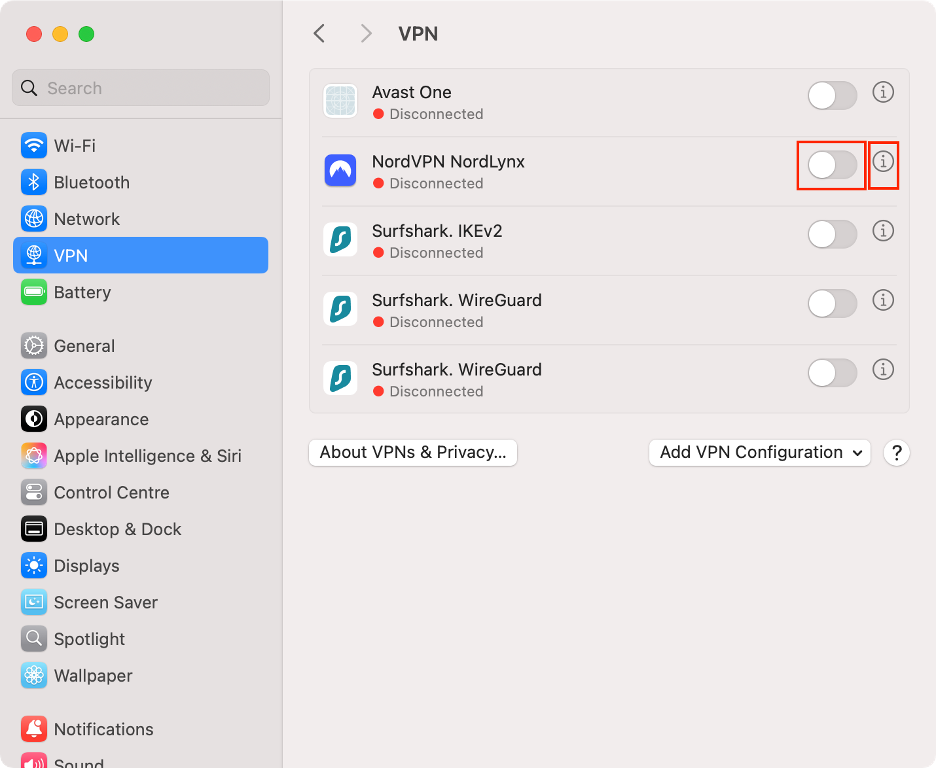
Task: Open the help question mark button
Action: (x=896, y=452)
